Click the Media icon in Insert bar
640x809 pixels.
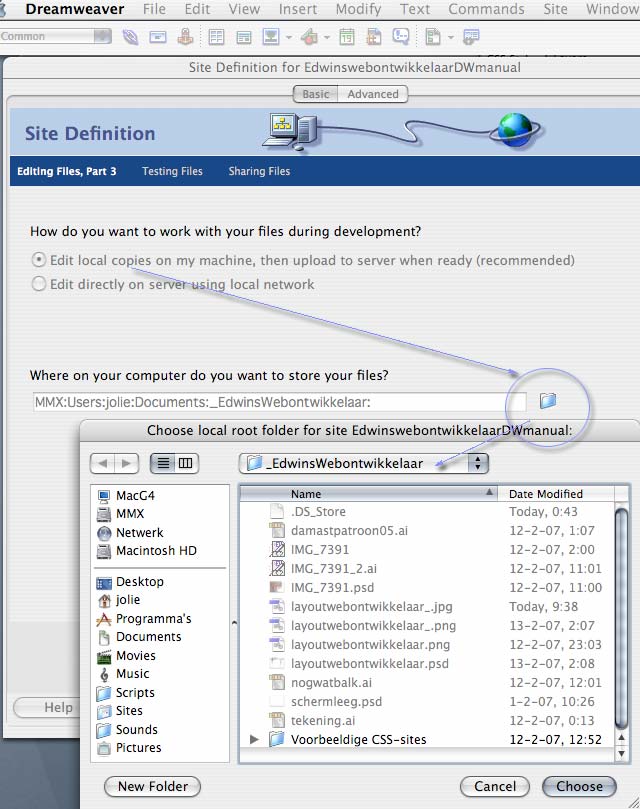tap(309, 37)
